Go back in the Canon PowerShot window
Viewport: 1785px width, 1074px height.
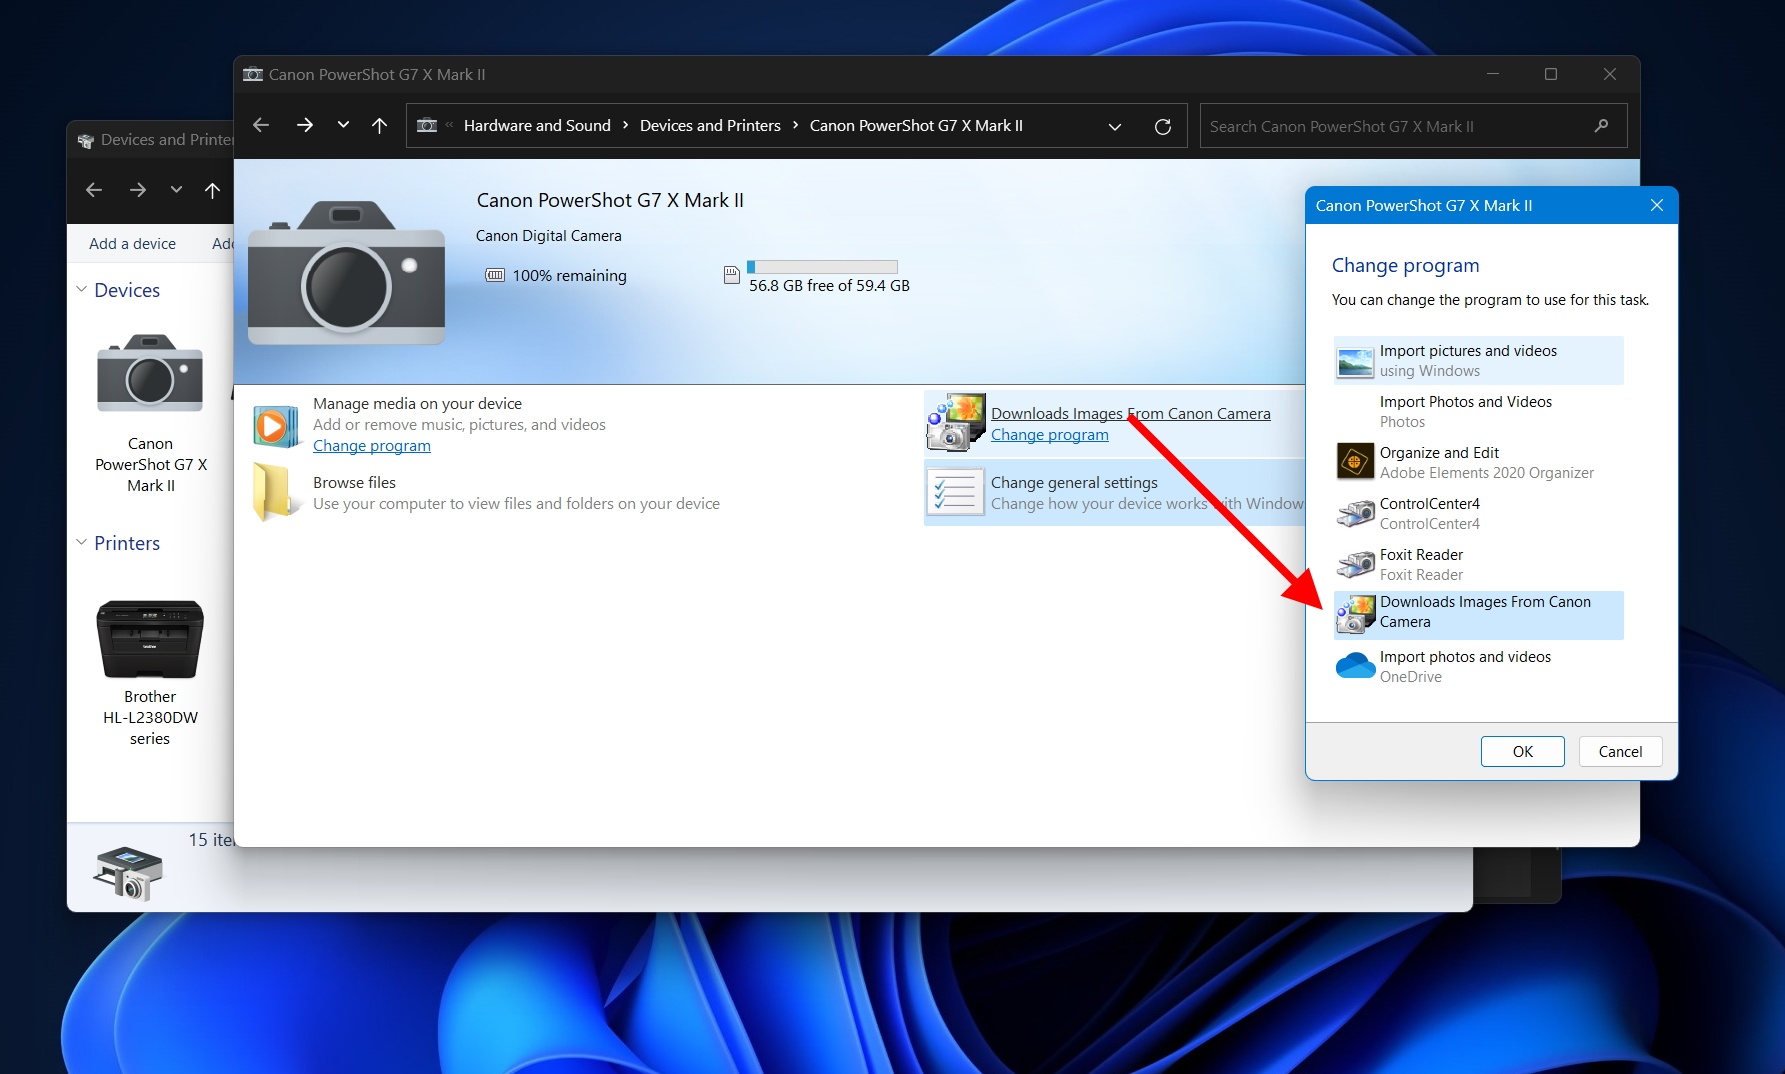click(261, 125)
